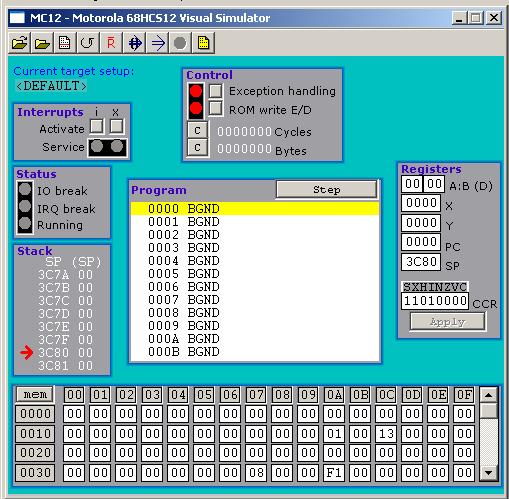Click memory row button 0030
The height and width of the screenshot is (499, 509).
pos(35,472)
